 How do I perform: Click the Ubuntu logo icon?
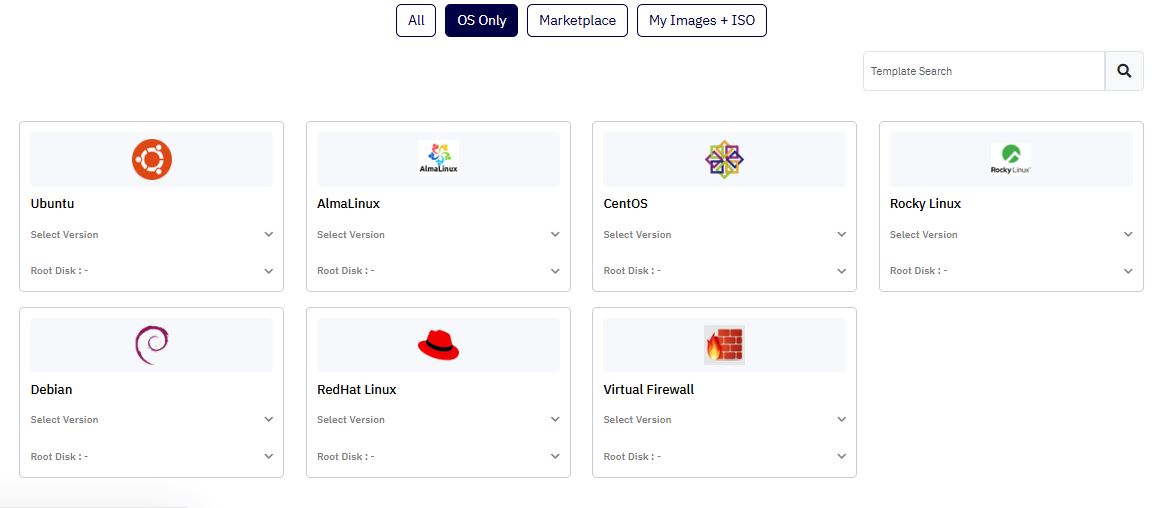coord(152,159)
